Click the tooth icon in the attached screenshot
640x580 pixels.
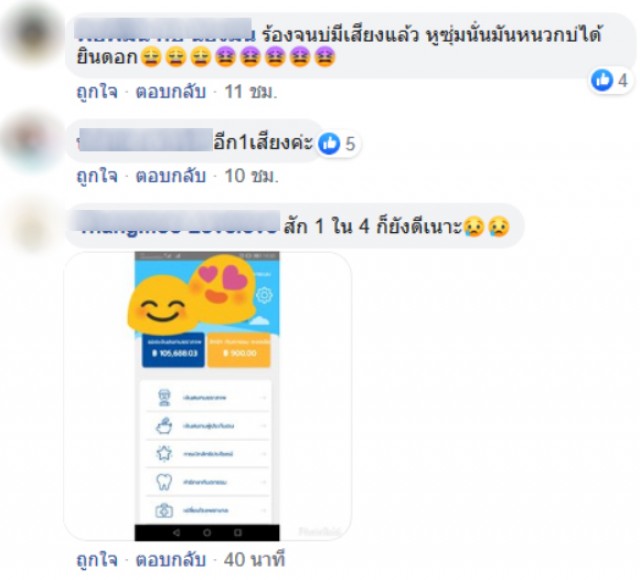pyautogui.click(x=164, y=482)
